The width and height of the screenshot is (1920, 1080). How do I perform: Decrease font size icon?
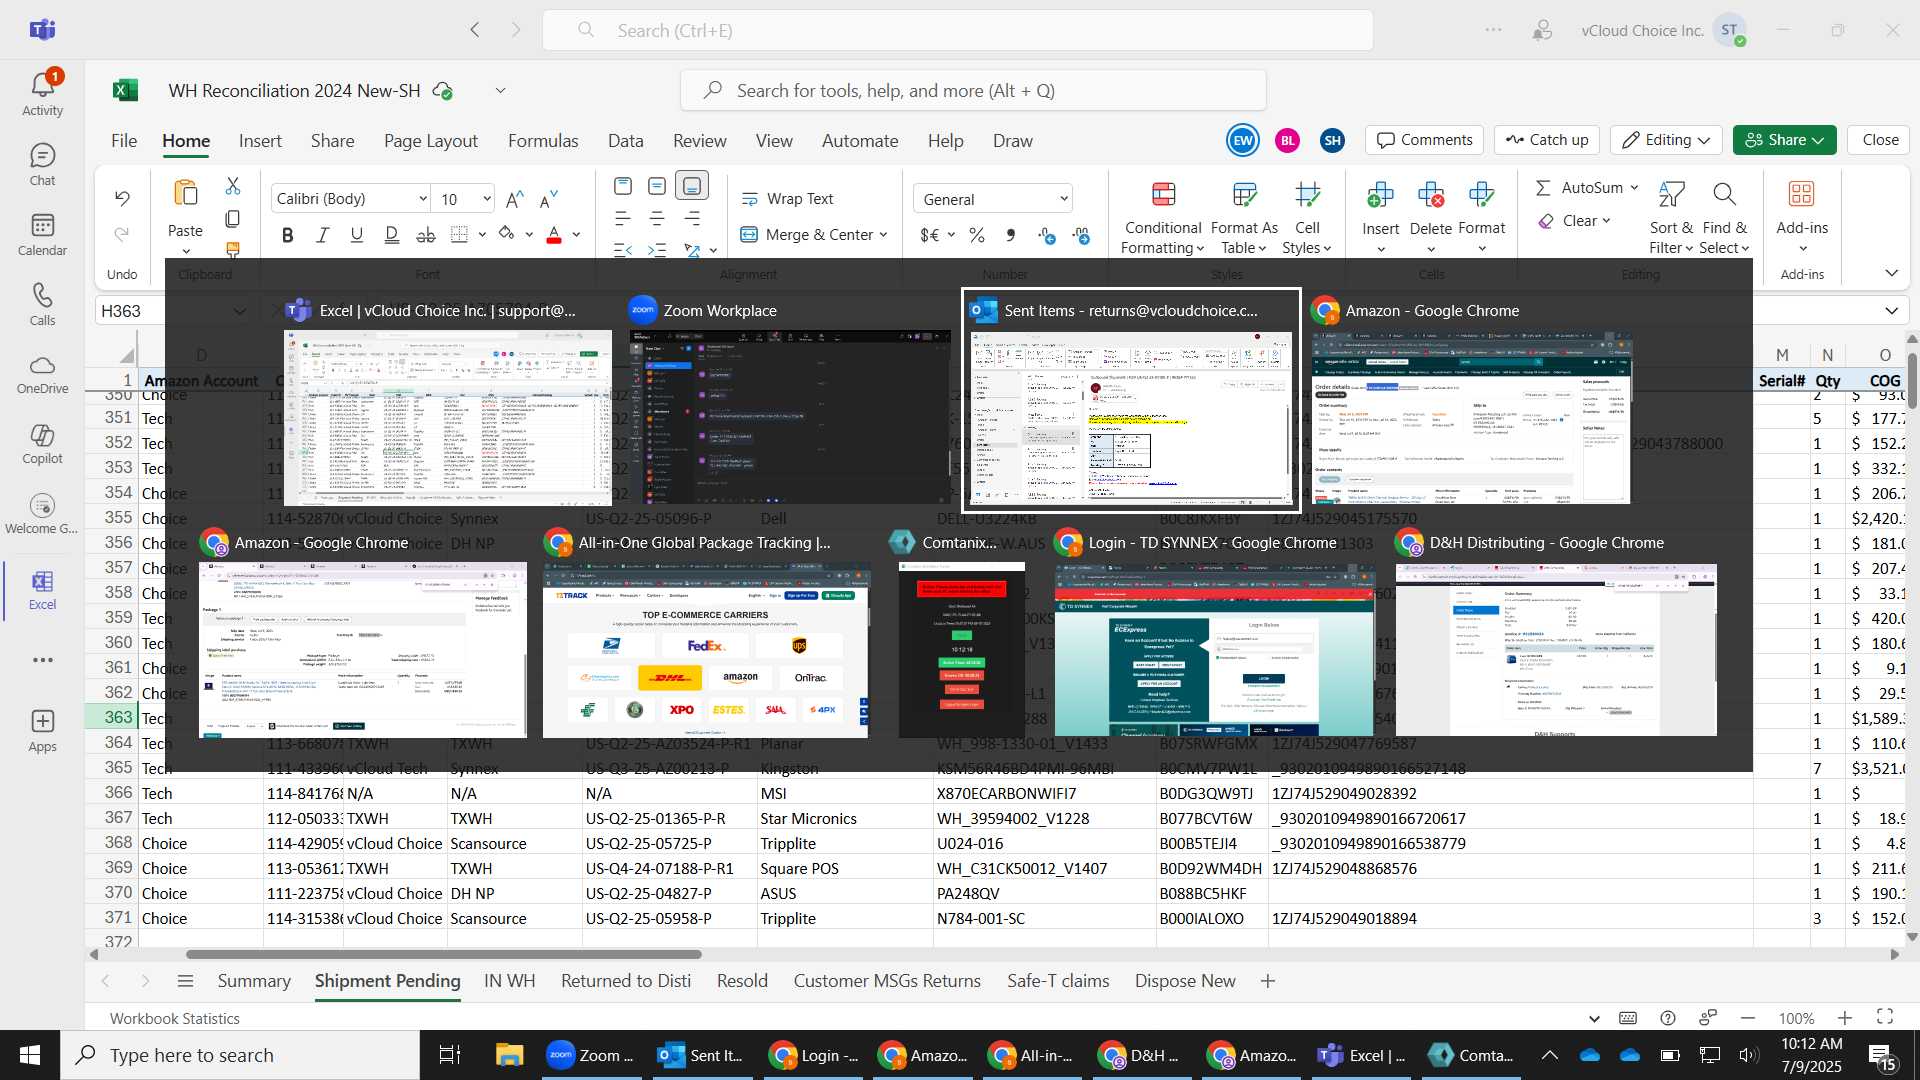(x=548, y=199)
